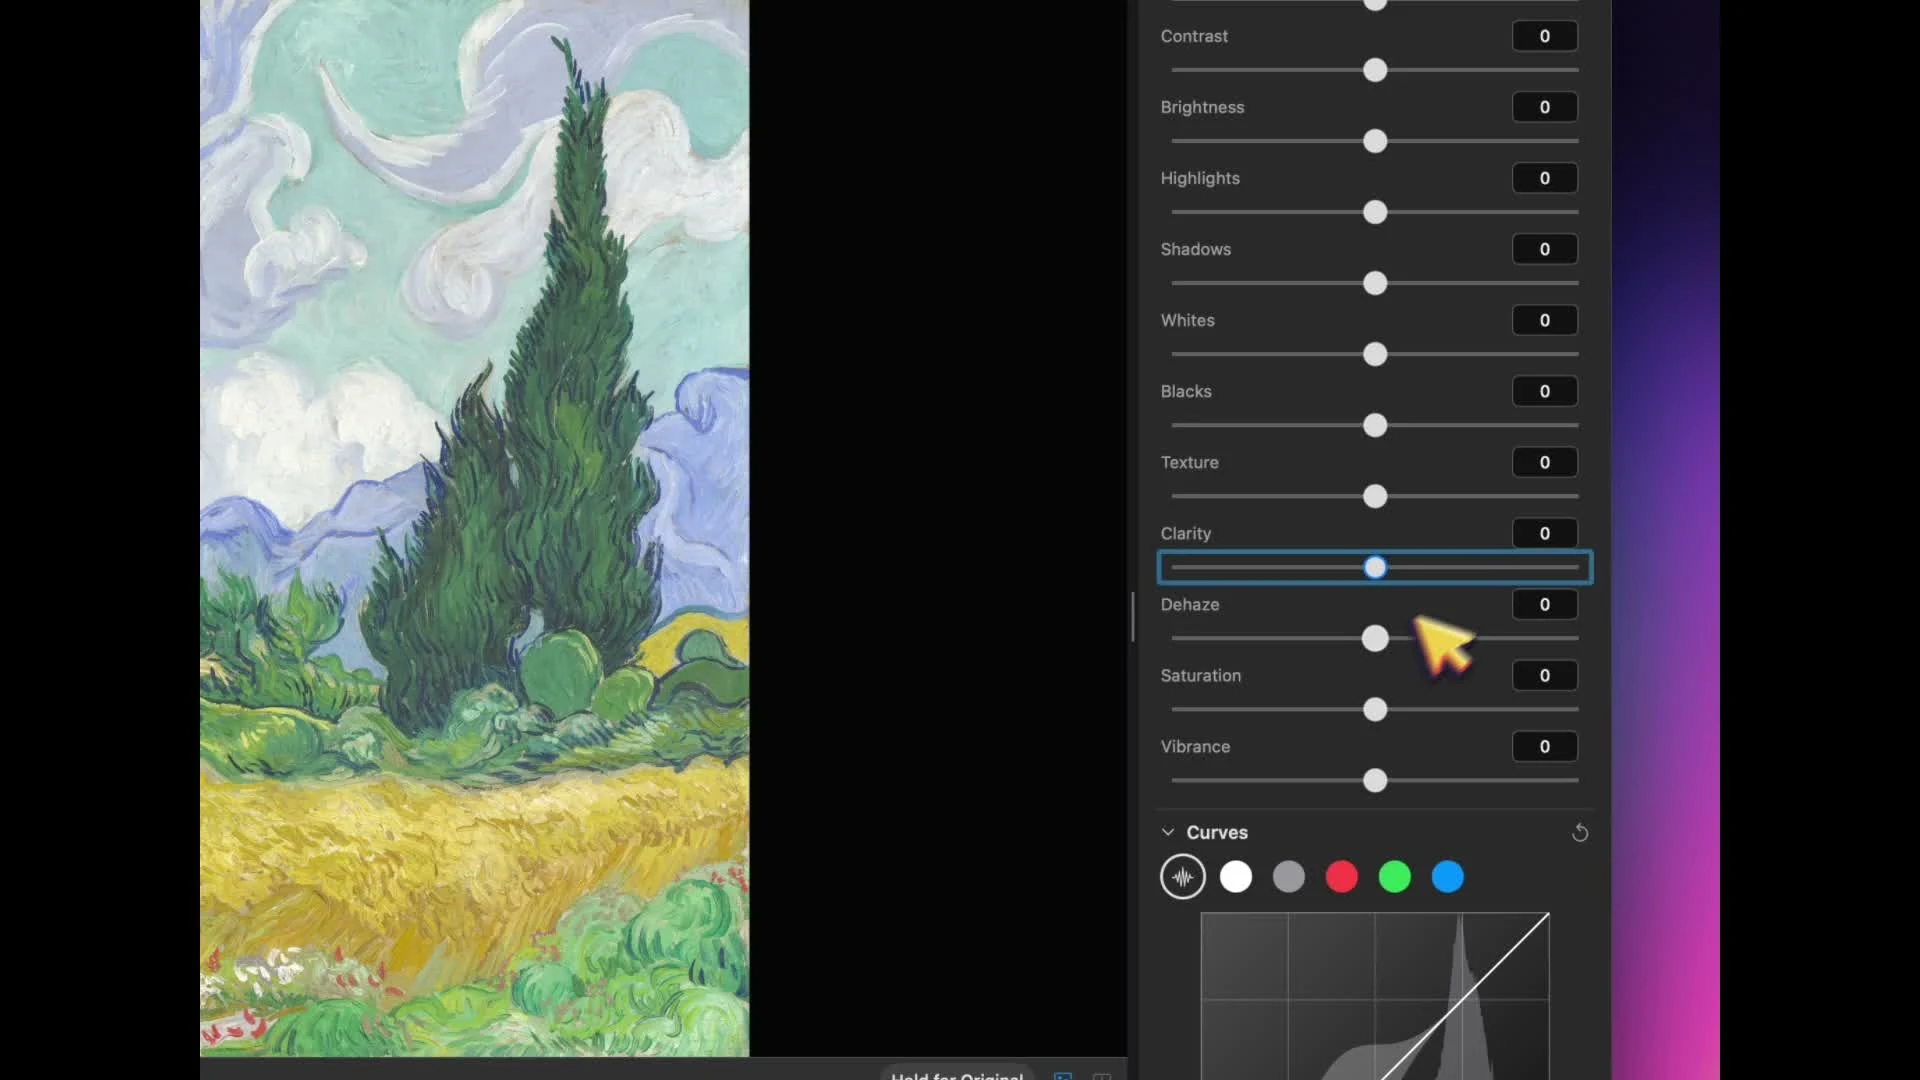This screenshot has width=1920, height=1080.
Task: Focus the Vibrance value field
Action: click(1545, 746)
